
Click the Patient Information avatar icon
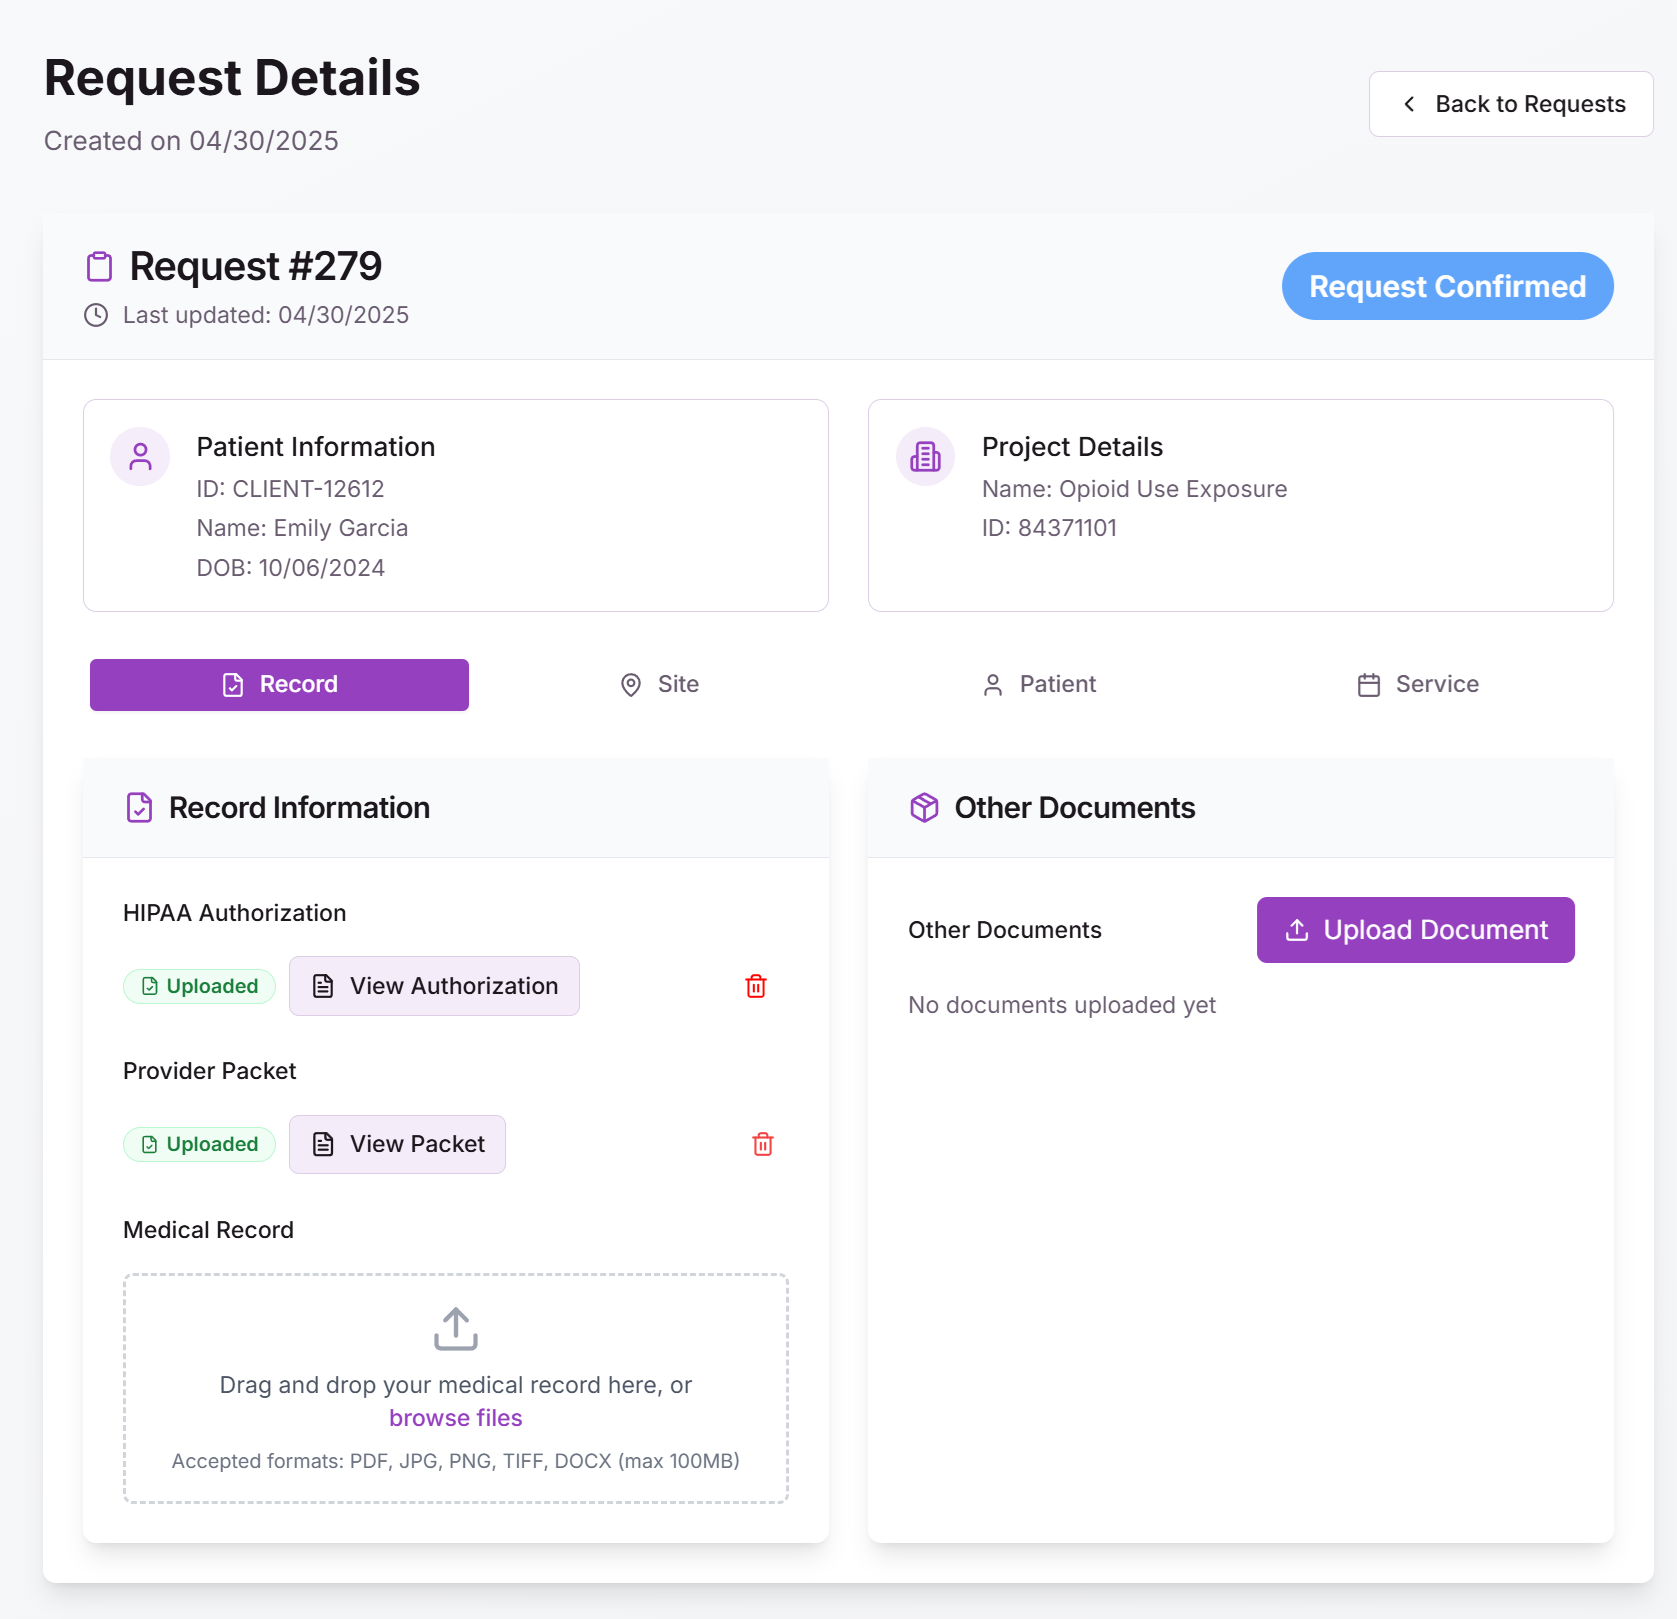140,457
